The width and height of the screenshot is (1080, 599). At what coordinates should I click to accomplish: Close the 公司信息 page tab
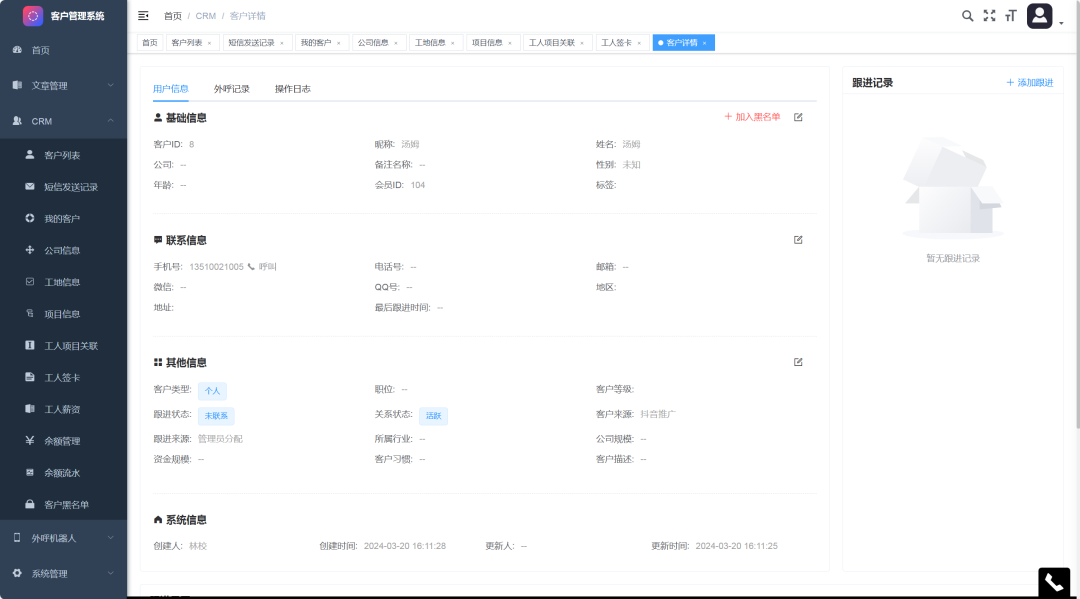click(396, 43)
